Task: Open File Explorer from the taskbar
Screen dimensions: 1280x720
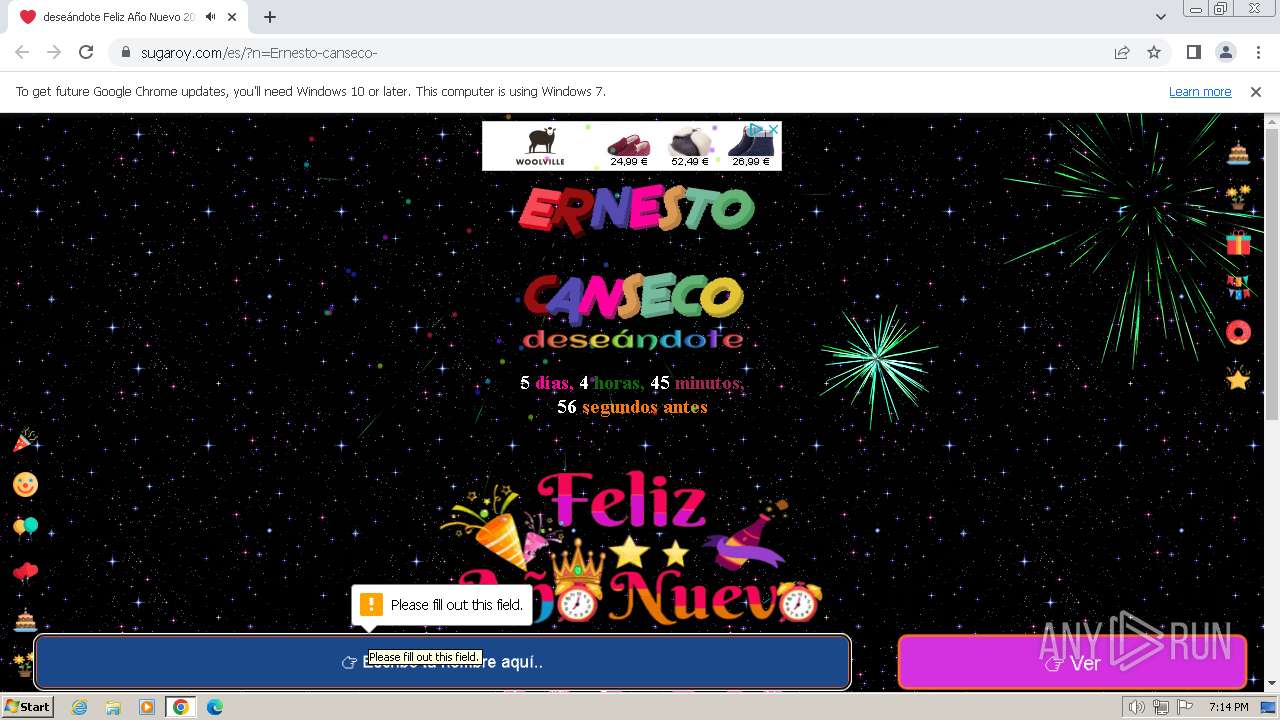Action: coord(113,707)
